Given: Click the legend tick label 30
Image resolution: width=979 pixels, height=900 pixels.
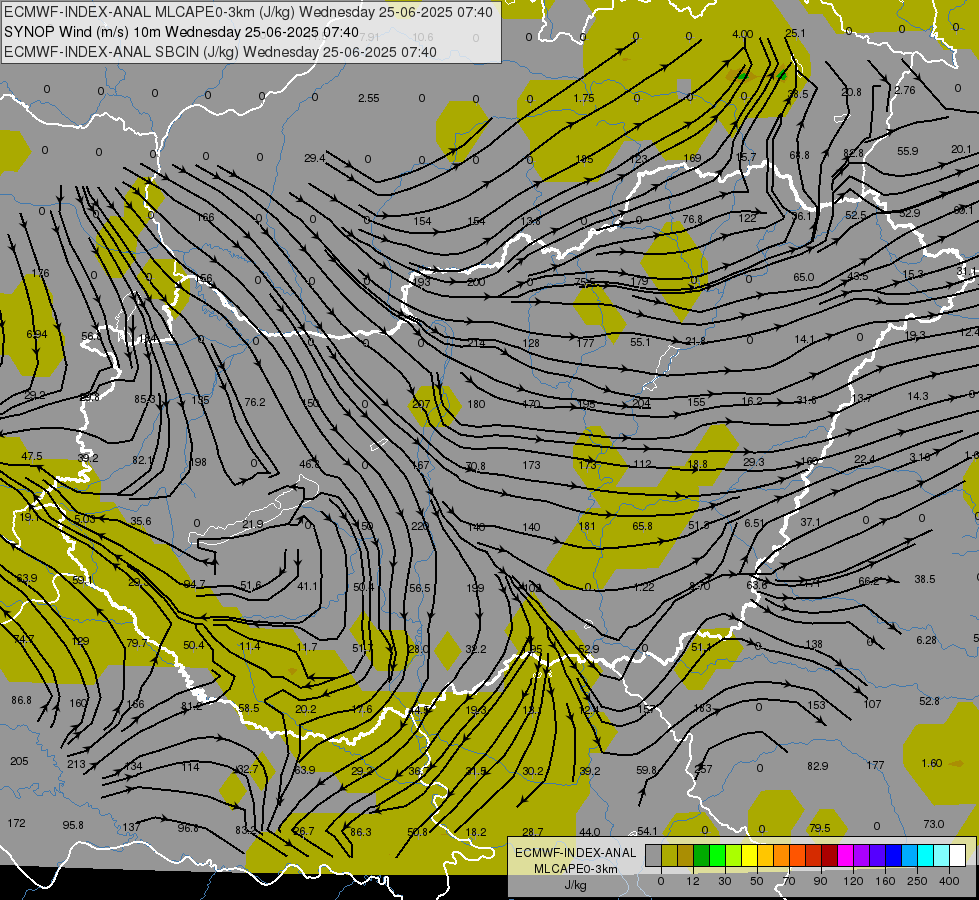Looking at the screenshot, I should click(x=724, y=881).
